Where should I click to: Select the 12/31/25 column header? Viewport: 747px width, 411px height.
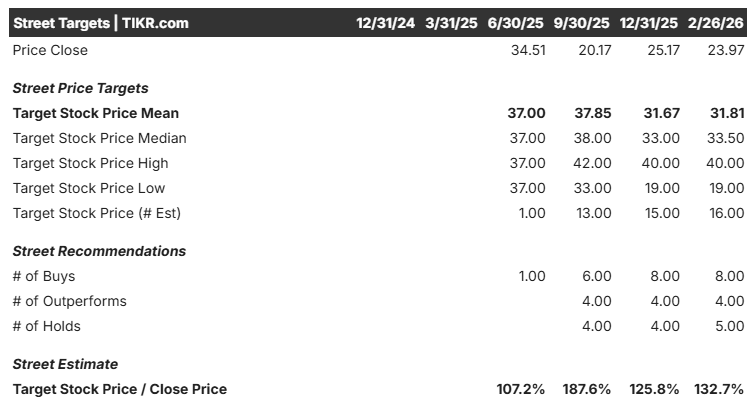coord(649,23)
